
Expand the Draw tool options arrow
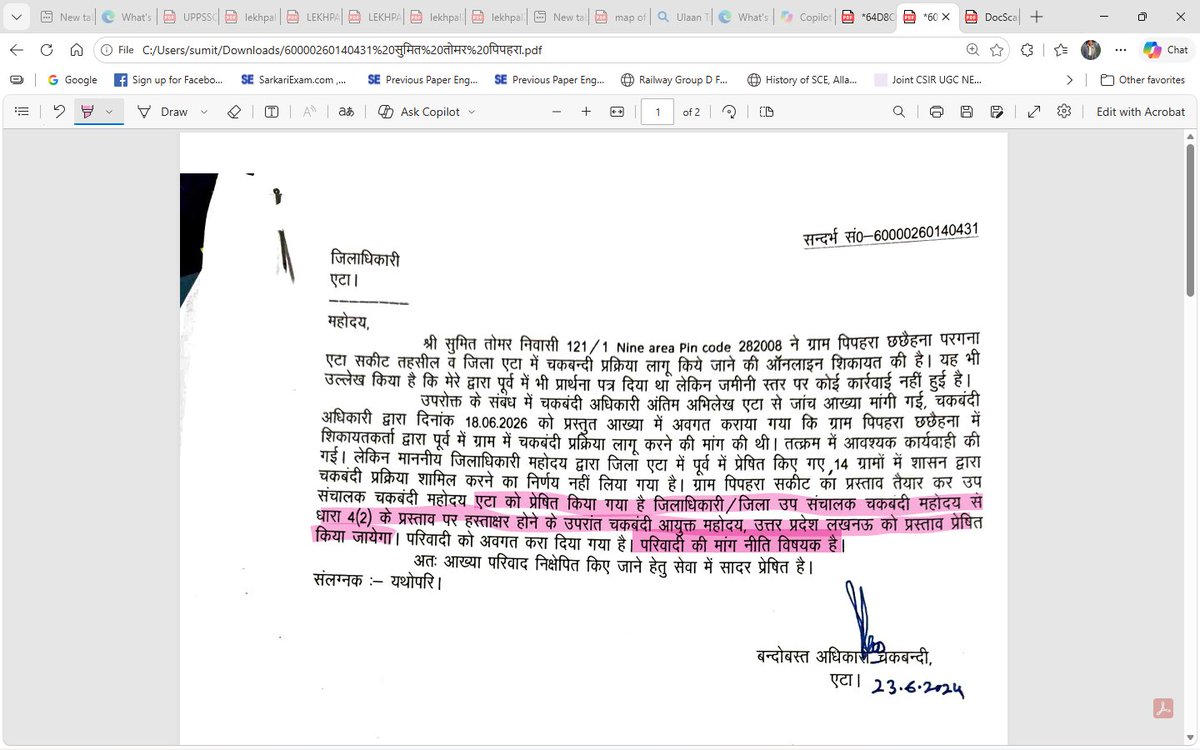coord(204,112)
